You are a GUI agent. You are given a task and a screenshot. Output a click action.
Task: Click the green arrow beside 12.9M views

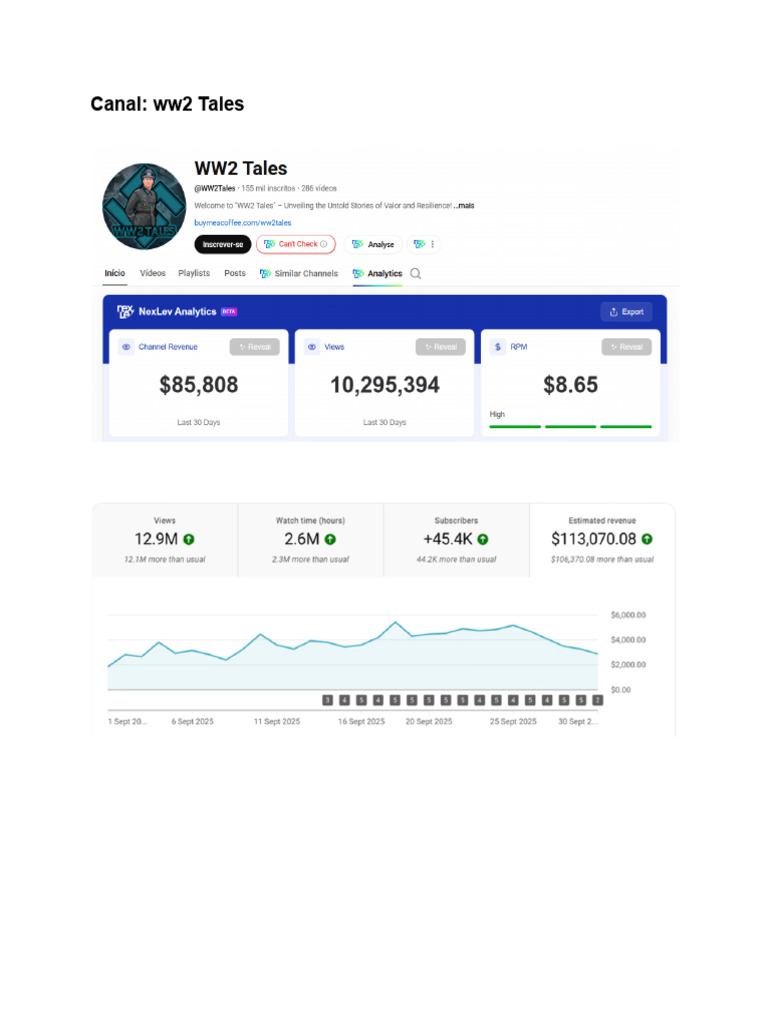tap(189, 539)
